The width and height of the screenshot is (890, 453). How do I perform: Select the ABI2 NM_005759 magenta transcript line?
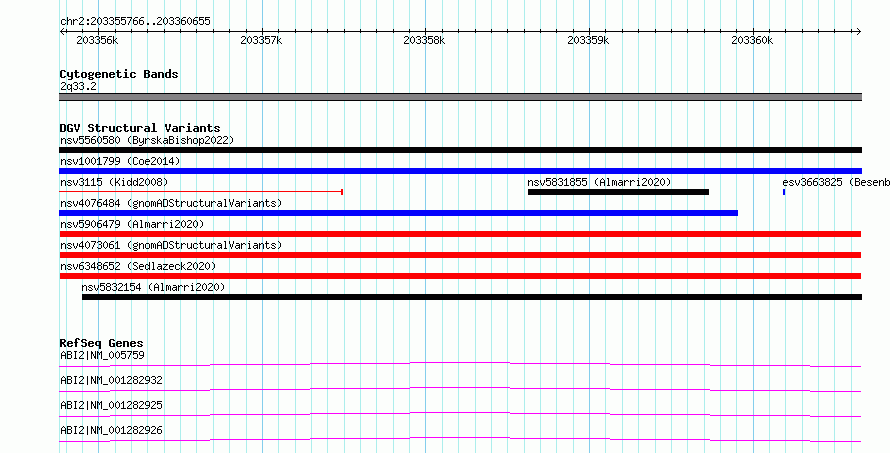click(460, 364)
